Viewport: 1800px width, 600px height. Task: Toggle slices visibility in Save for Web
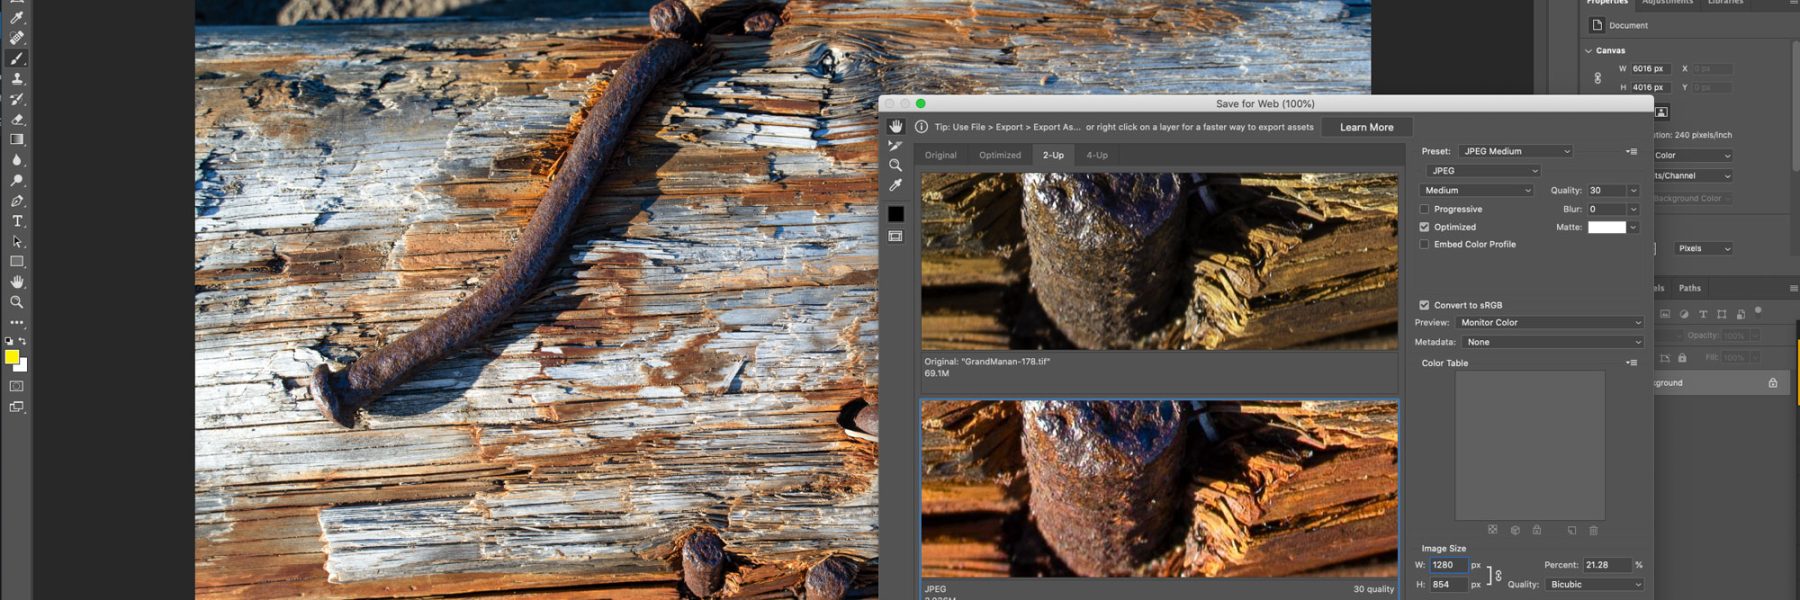pyautogui.click(x=895, y=237)
